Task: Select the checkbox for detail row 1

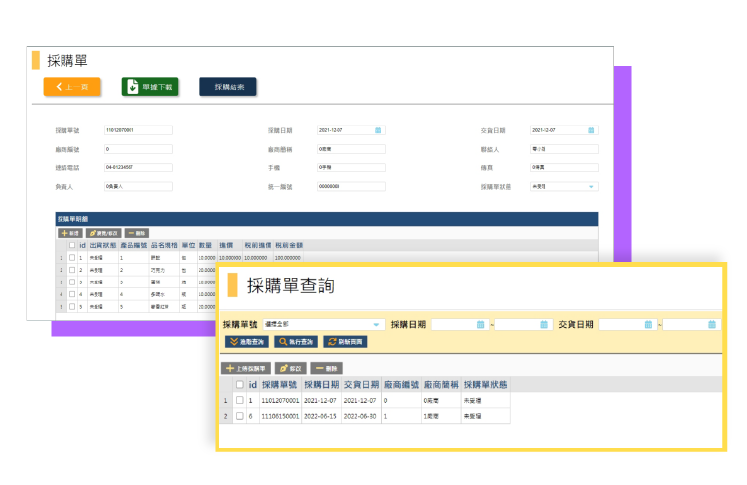Action: pos(72,258)
